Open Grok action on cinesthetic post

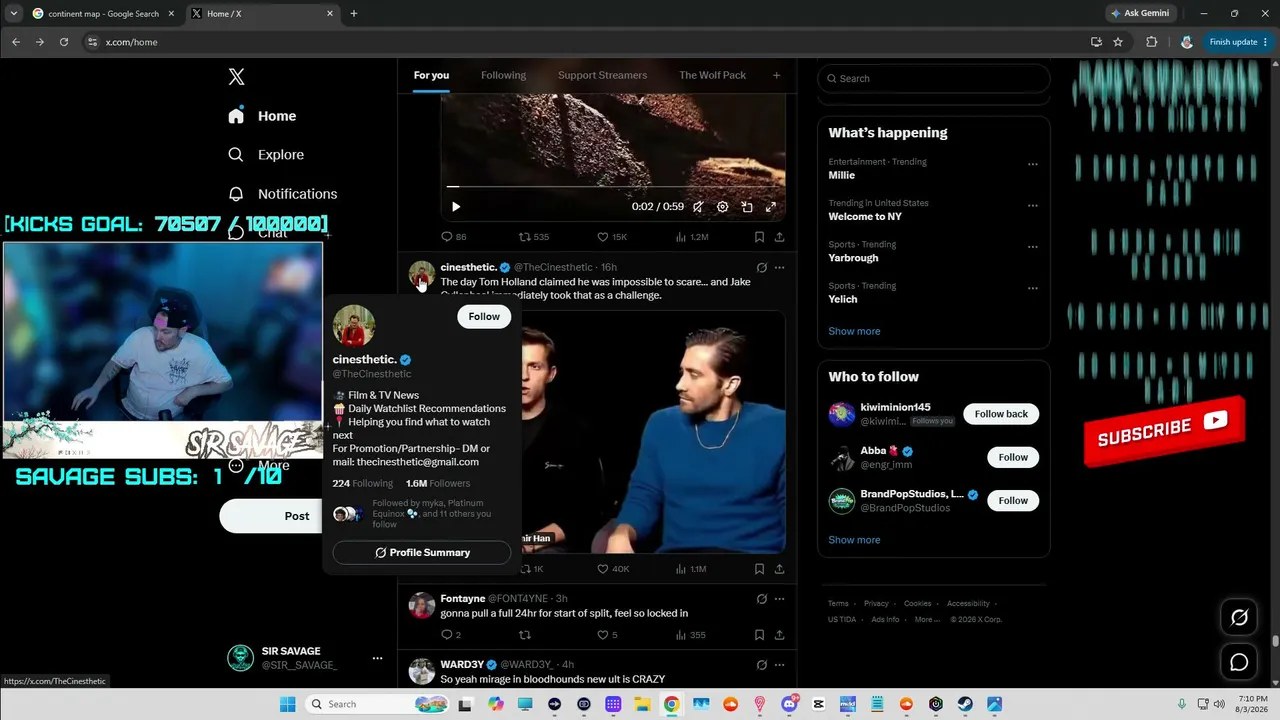click(x=762, y=268)
